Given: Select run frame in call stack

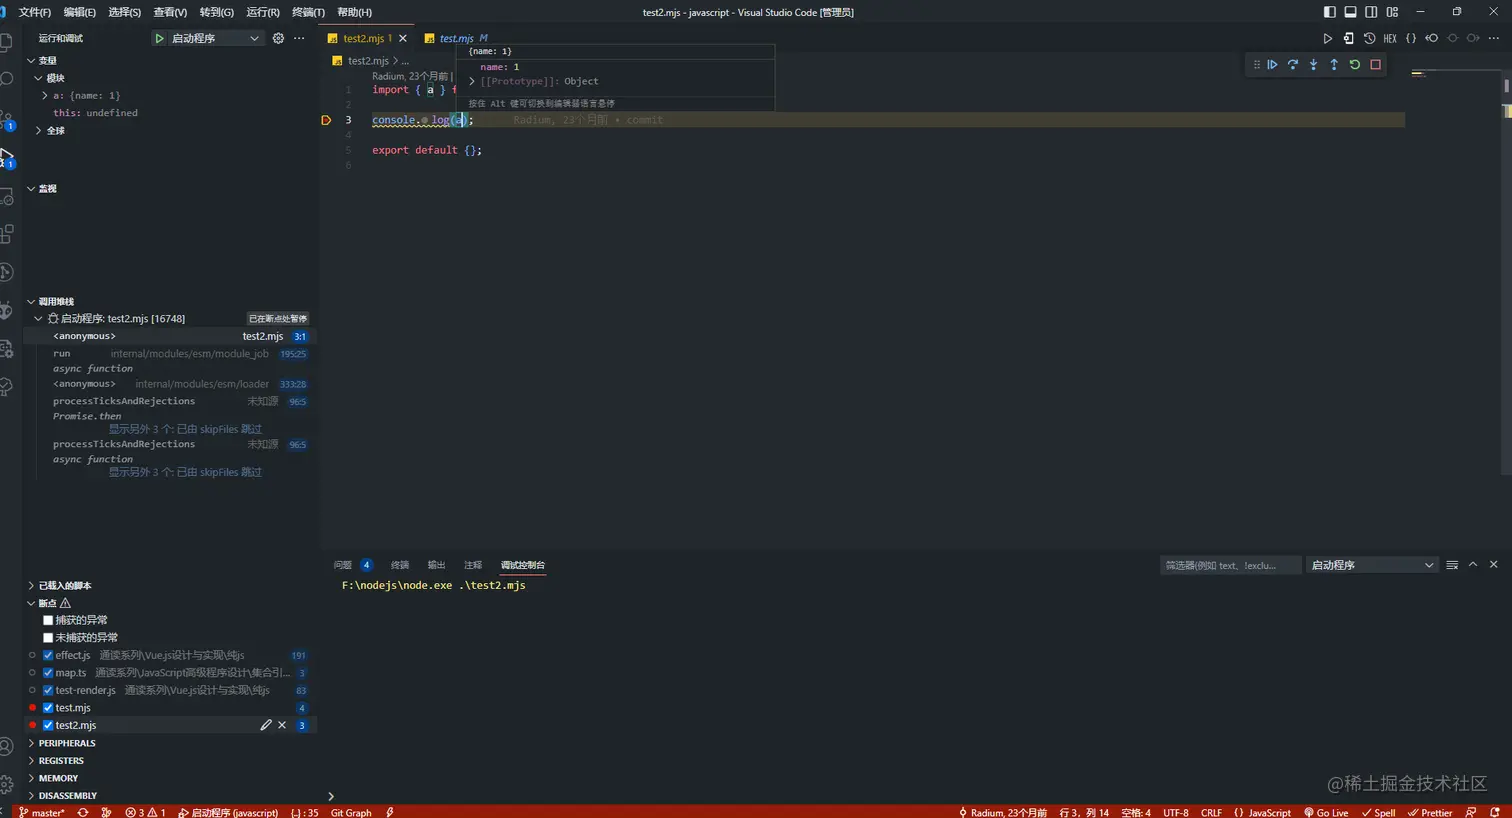Looking at the screenshot, I should click(172, 354).
